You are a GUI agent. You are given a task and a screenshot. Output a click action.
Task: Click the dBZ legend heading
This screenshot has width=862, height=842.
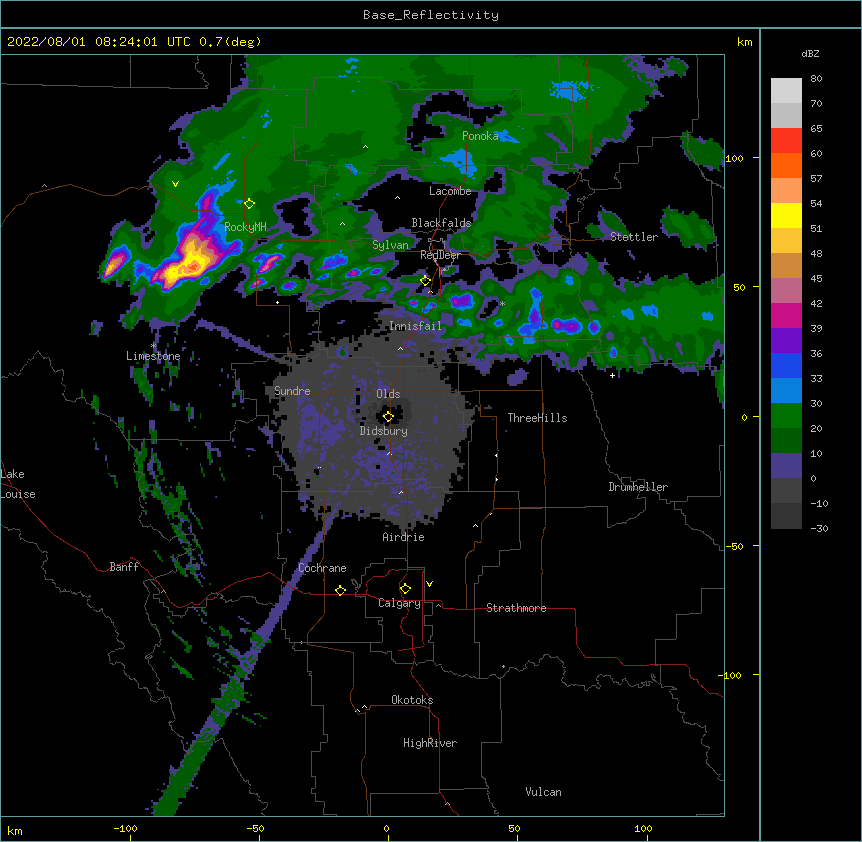click(x=810, y=54)
